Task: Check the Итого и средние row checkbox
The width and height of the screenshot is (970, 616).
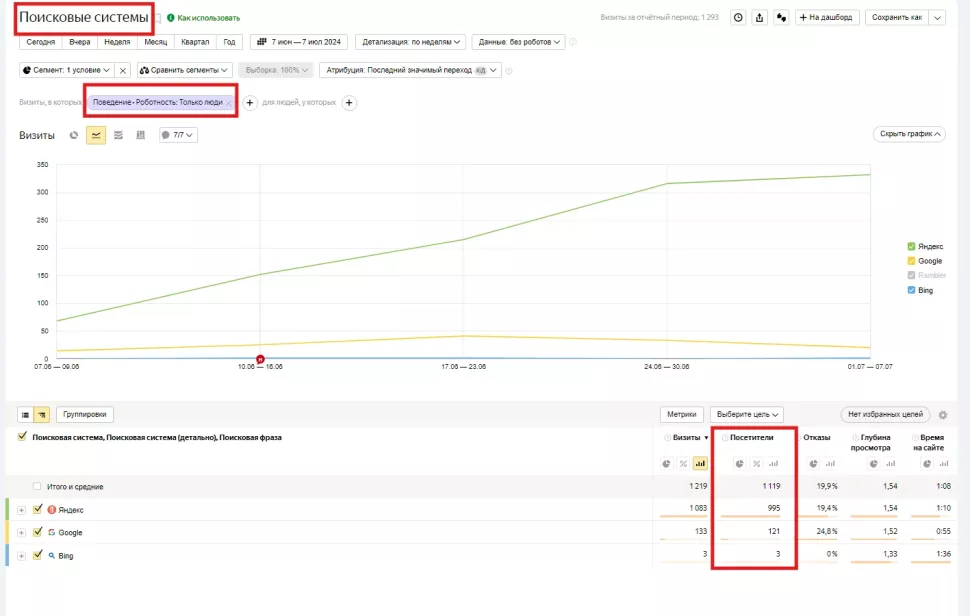Action: (37, 486)
